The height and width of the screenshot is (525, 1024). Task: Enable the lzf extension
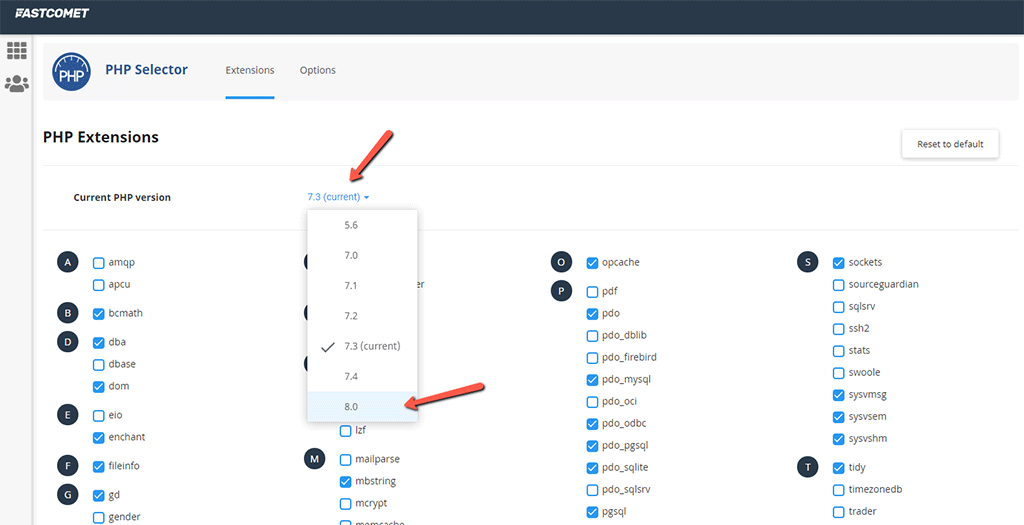click(x=345, y=431)
